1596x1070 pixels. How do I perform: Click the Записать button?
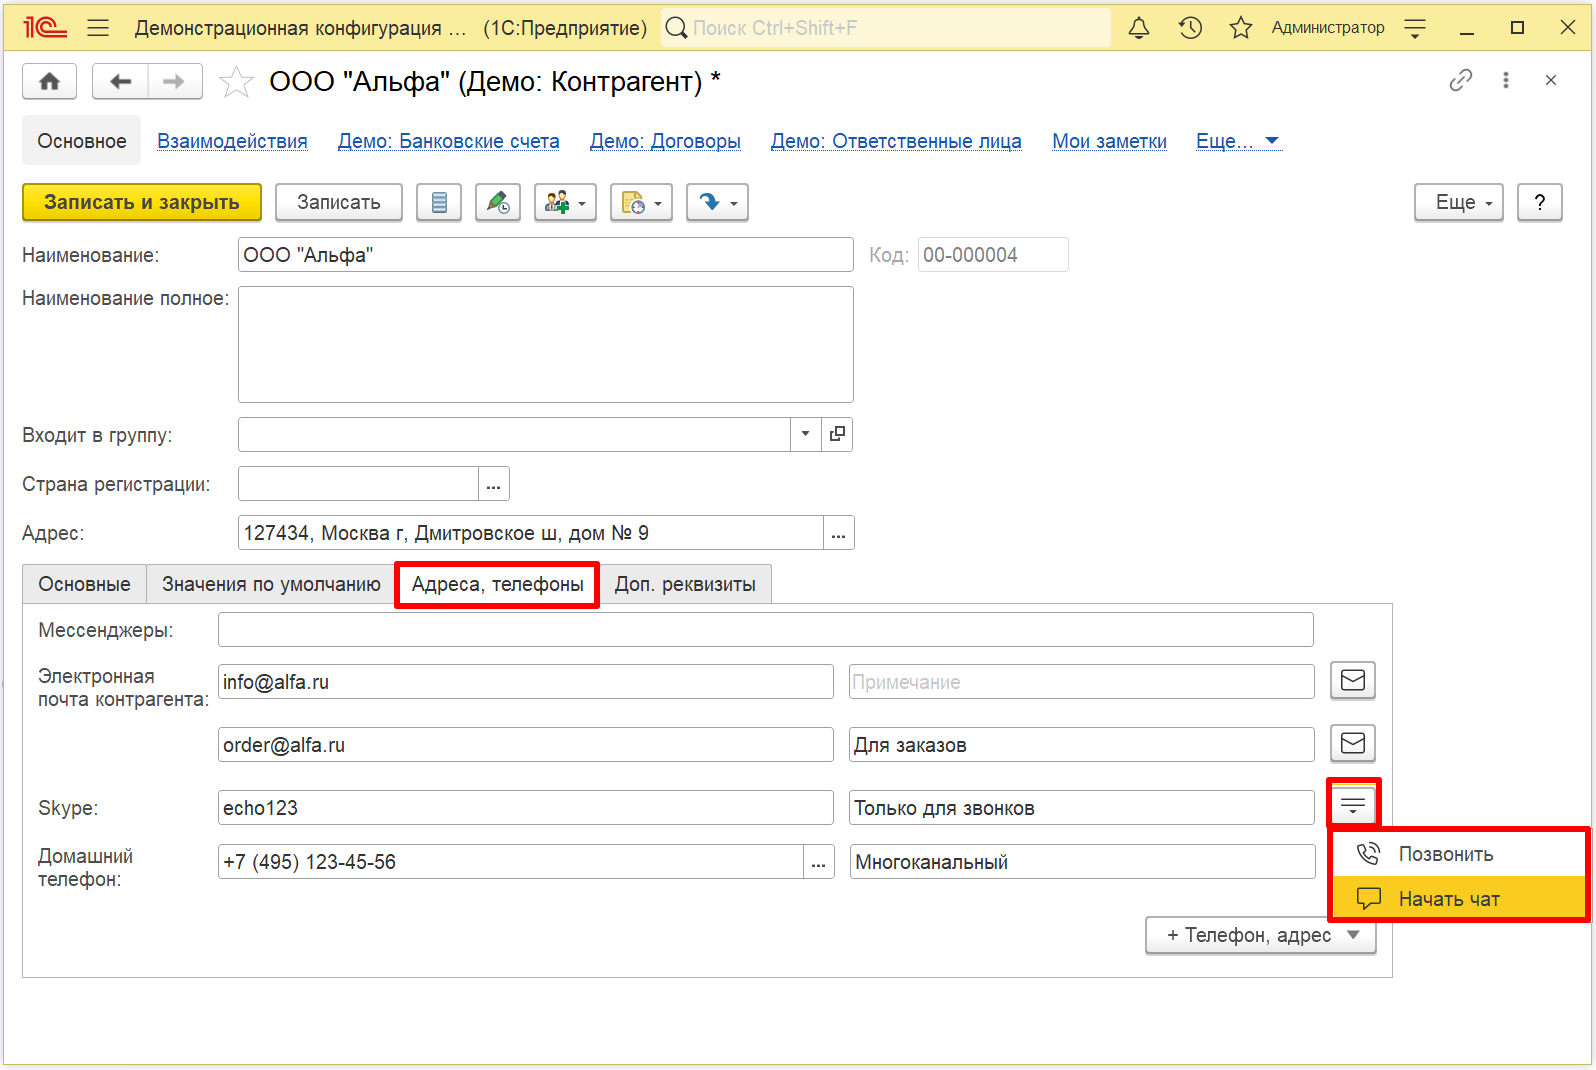pos(339,202)
